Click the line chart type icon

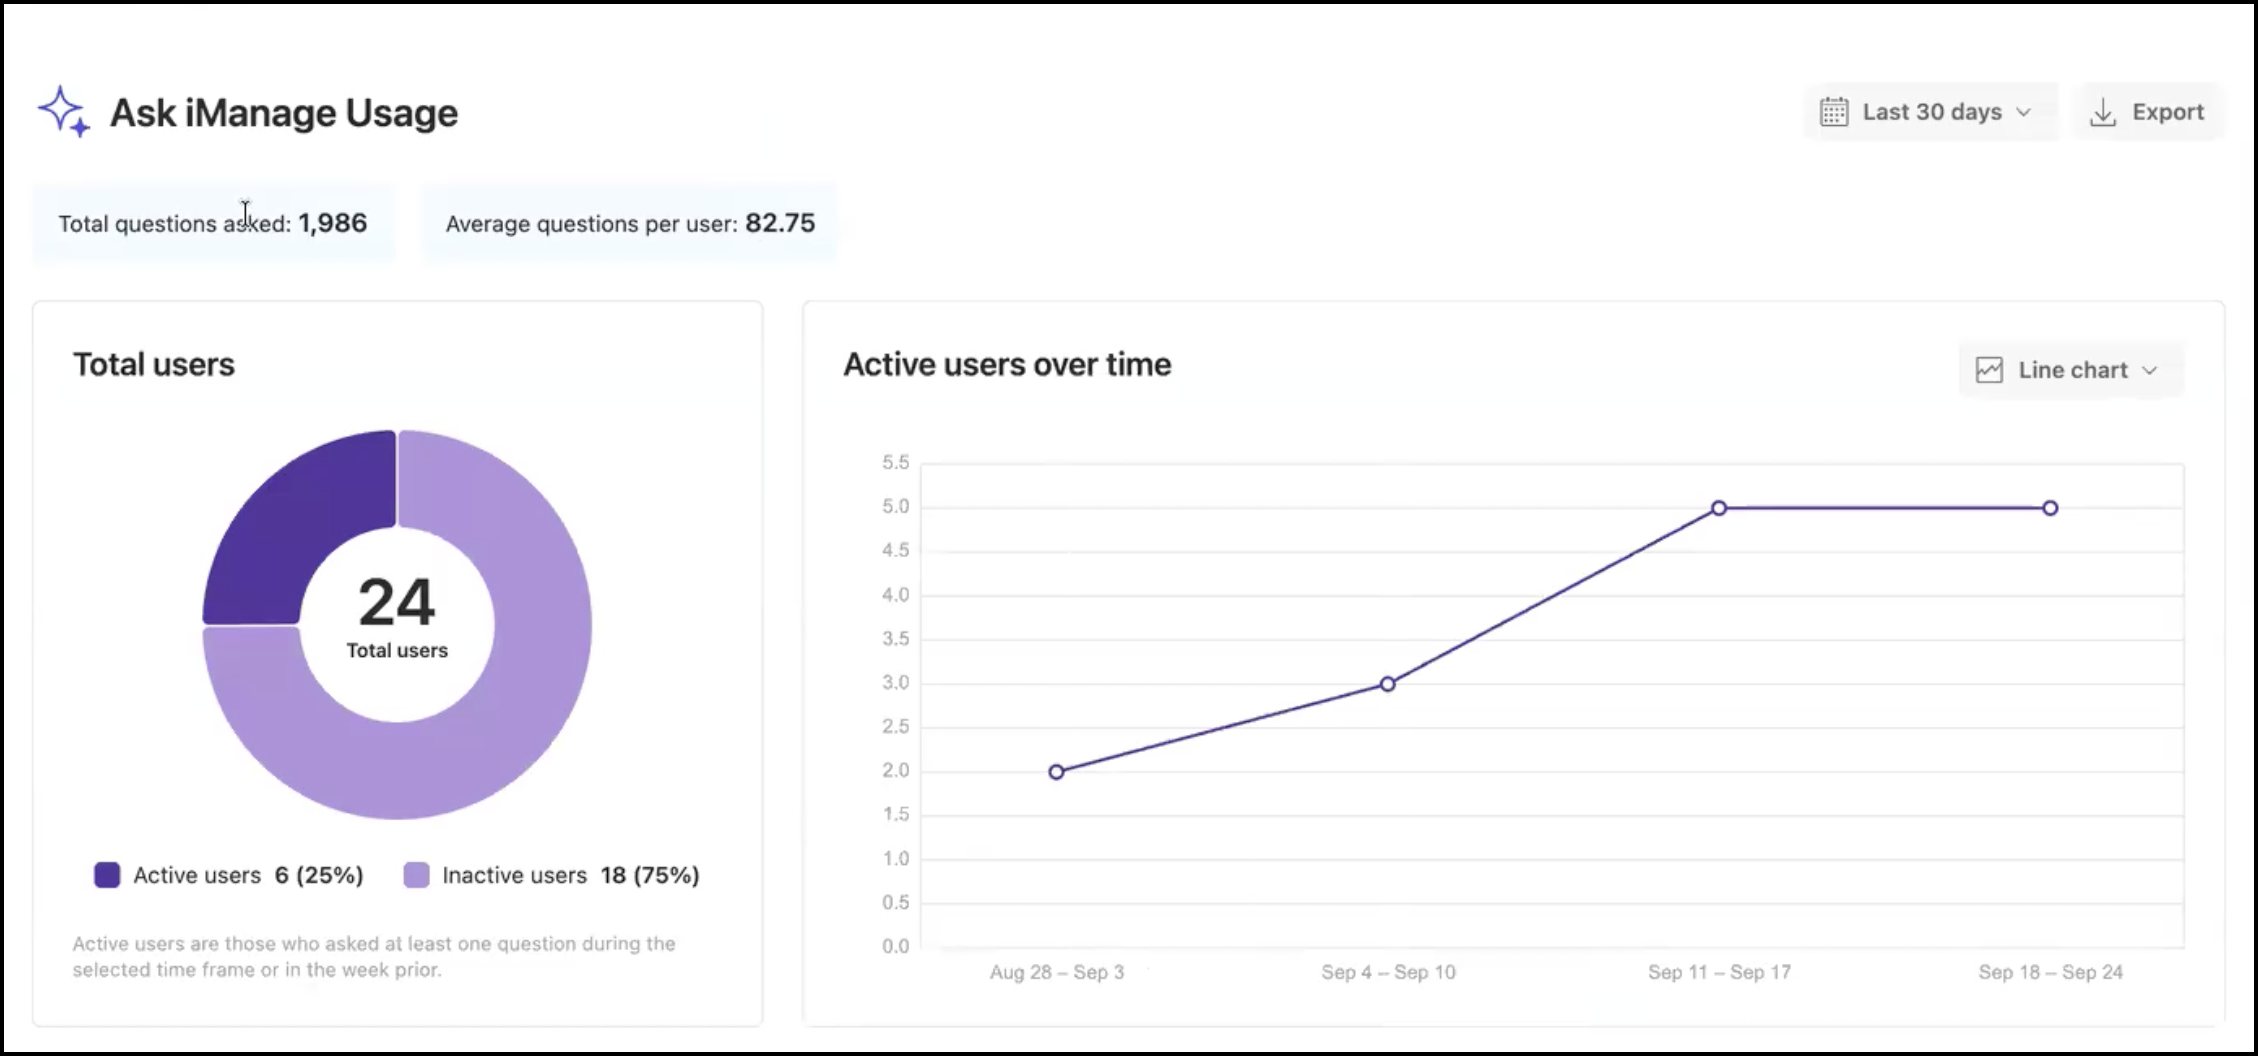point(1989,370)
